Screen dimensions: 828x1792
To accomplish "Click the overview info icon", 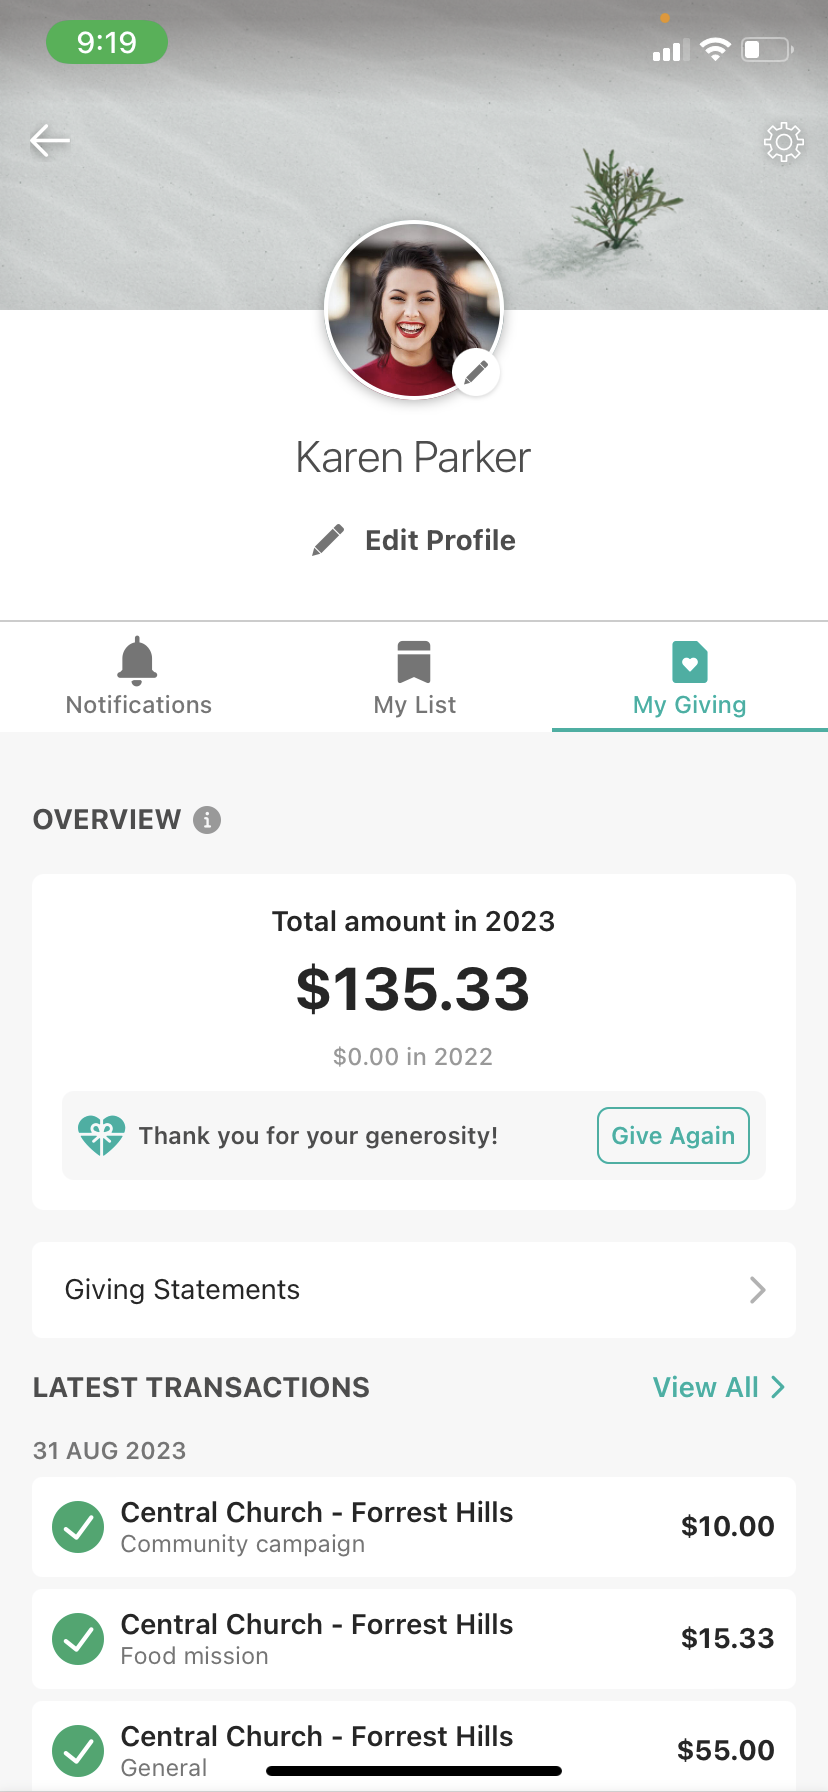I will (x=207, y=820).
